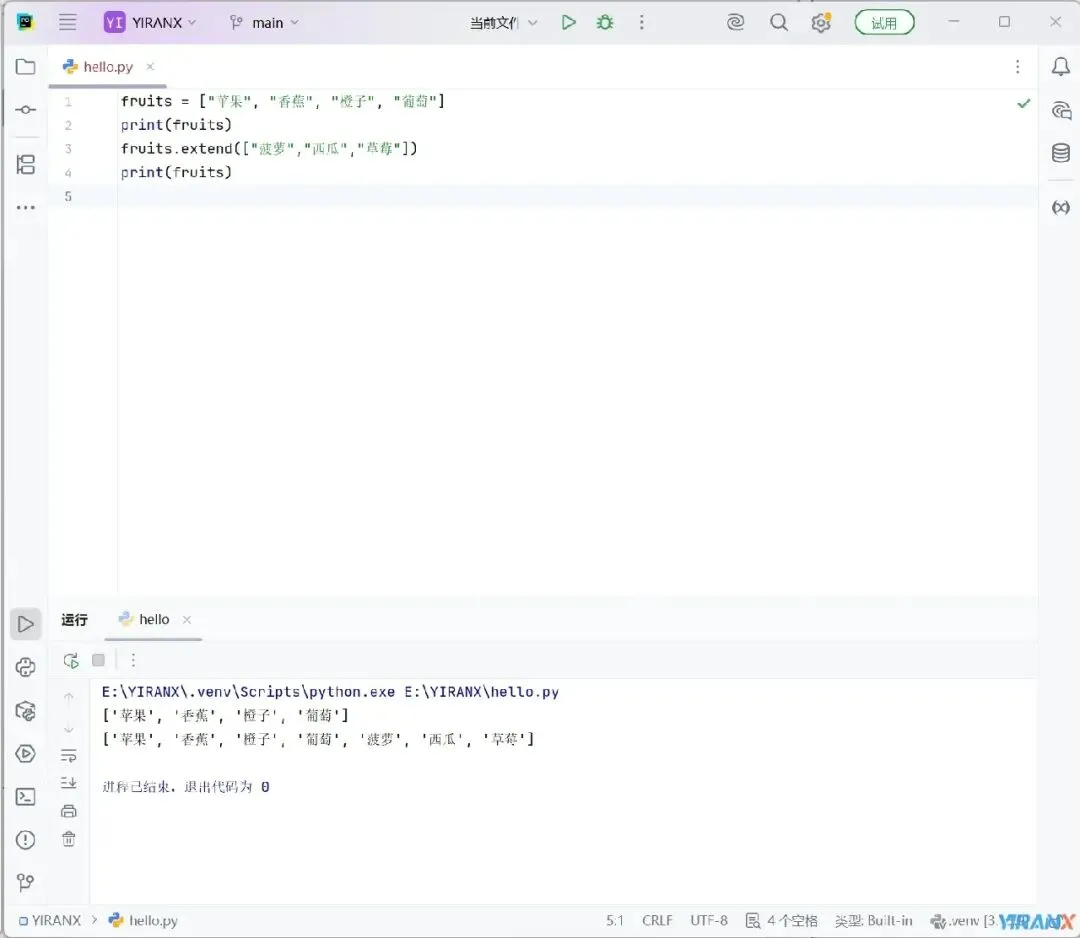Stop the running process

tap(98, 660)
